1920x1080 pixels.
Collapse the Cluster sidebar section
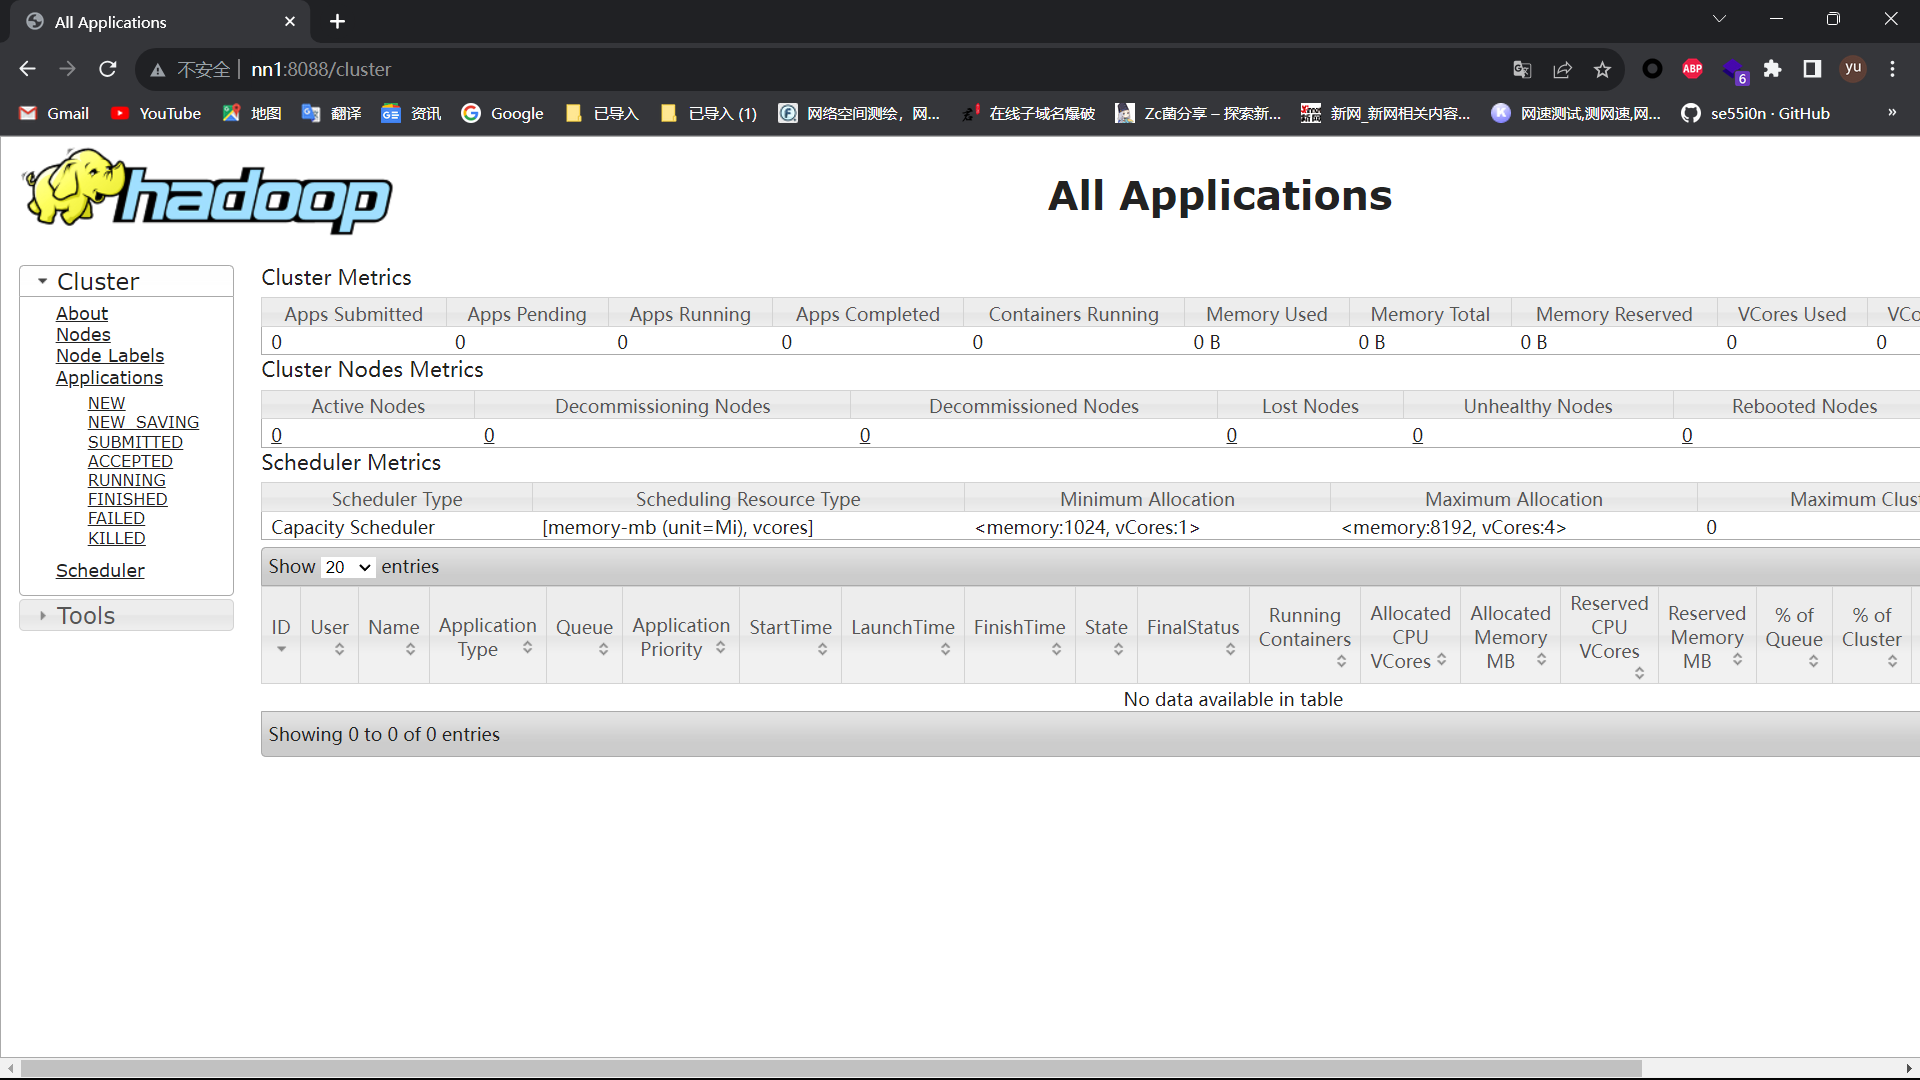[98, 281]
